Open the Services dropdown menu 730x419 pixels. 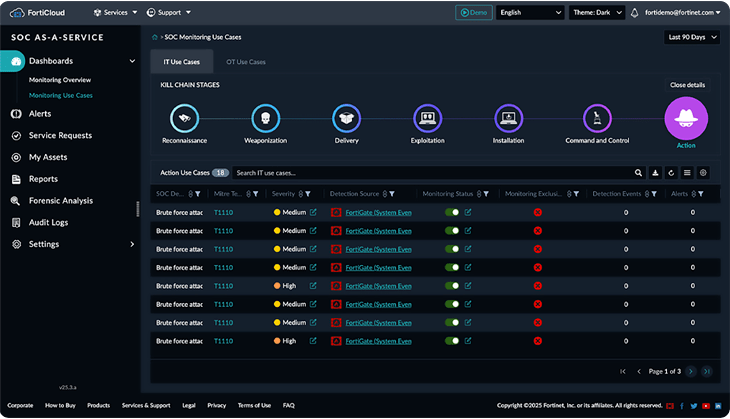(x=115, y=13)
